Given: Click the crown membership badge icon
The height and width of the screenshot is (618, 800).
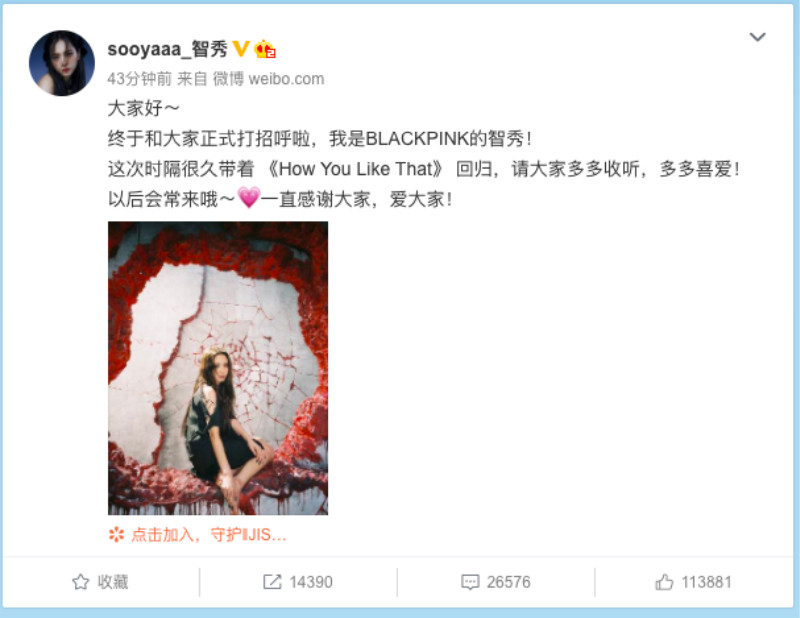Looking at the screenshot, I should [x=265, y=50].
